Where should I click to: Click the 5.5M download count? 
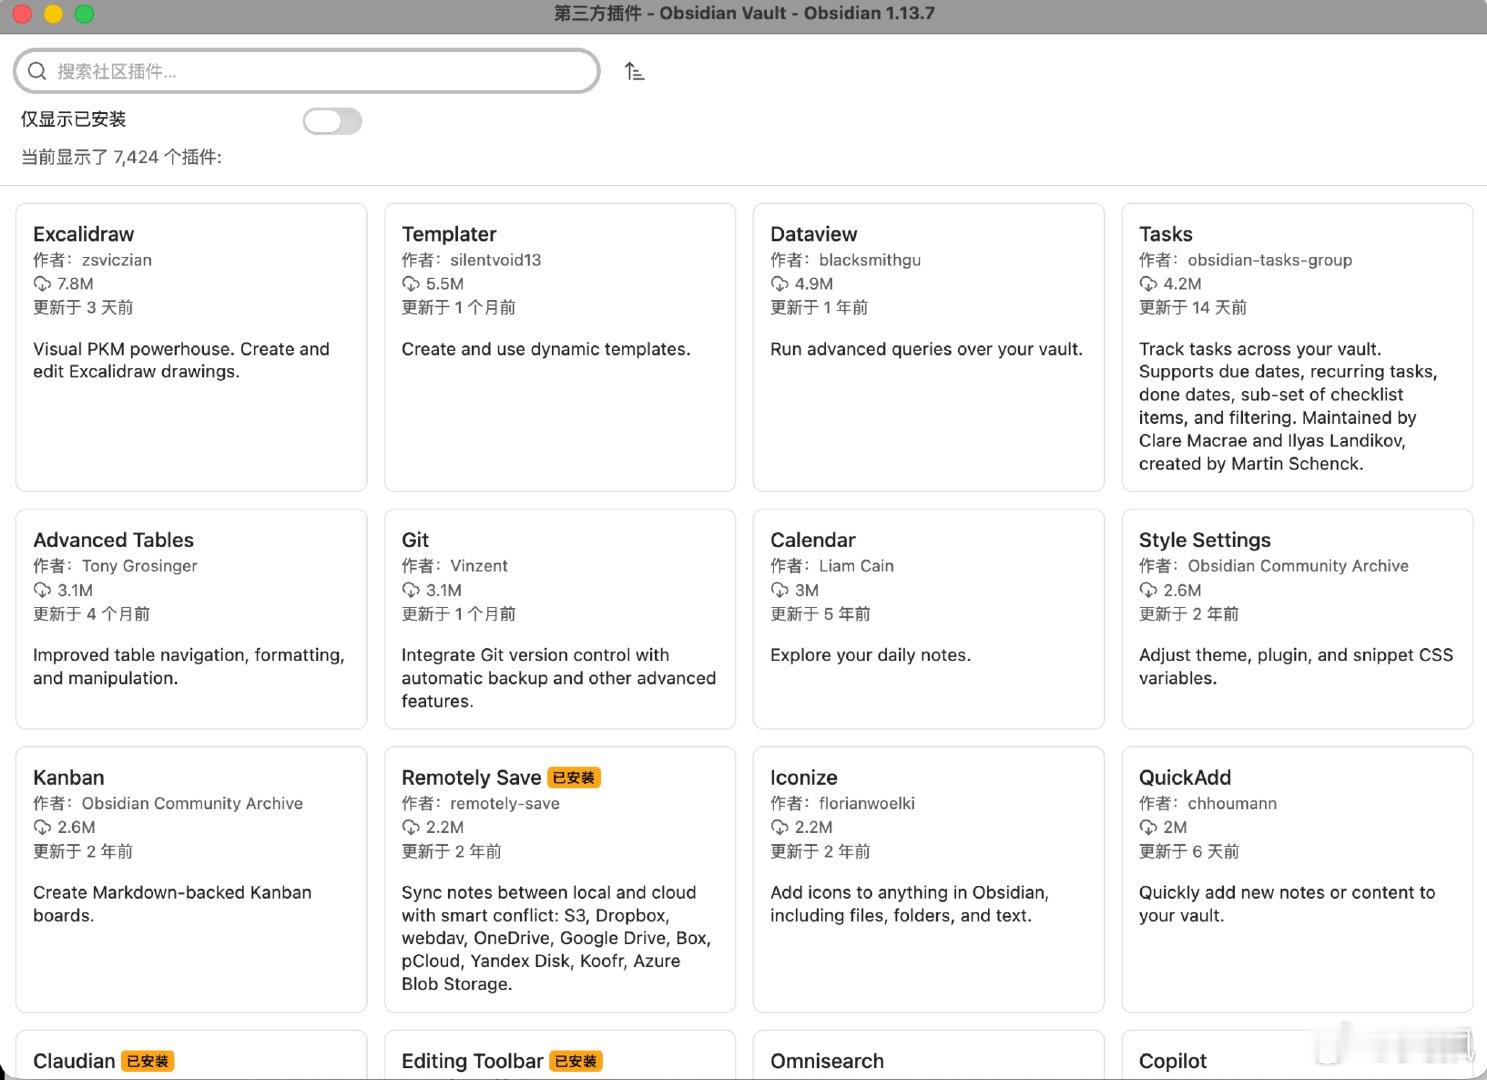445,284
